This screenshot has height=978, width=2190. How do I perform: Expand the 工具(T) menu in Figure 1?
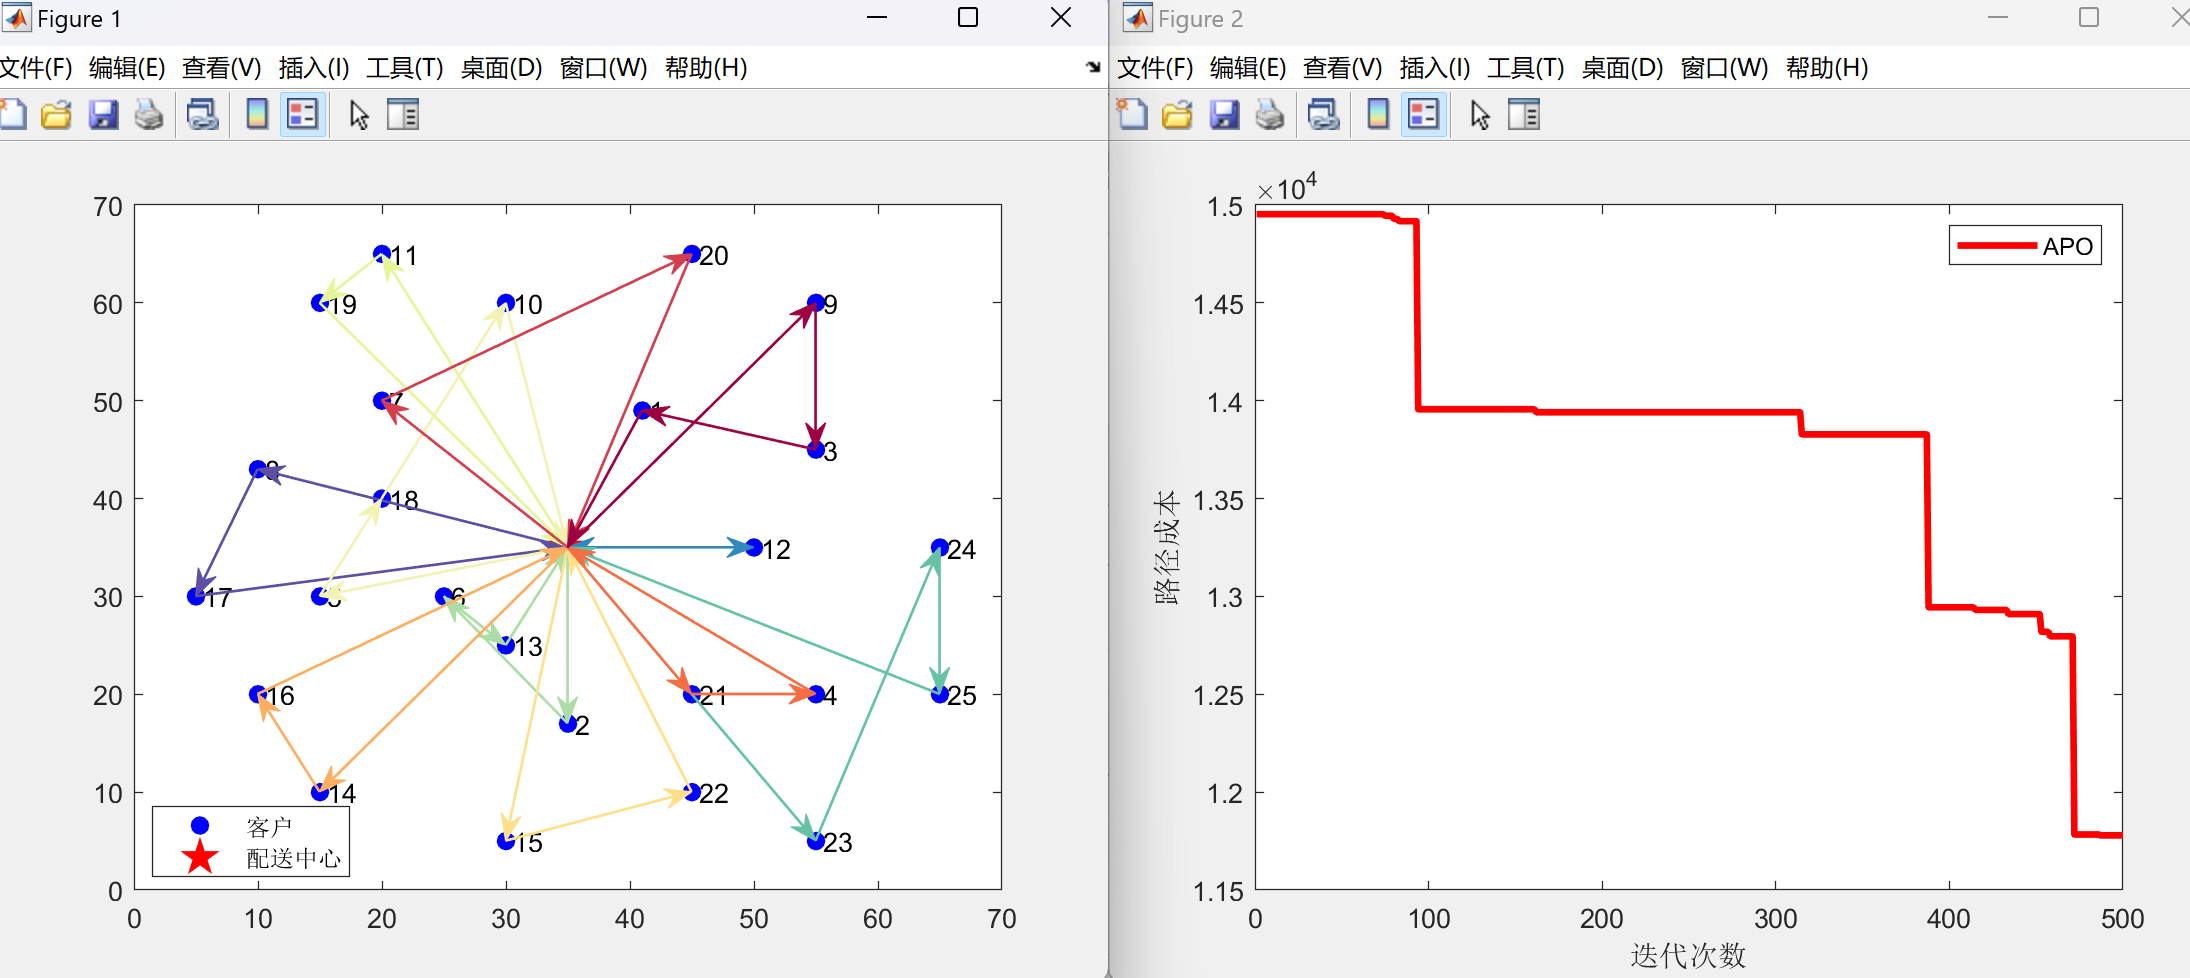(x=404, y=68)
